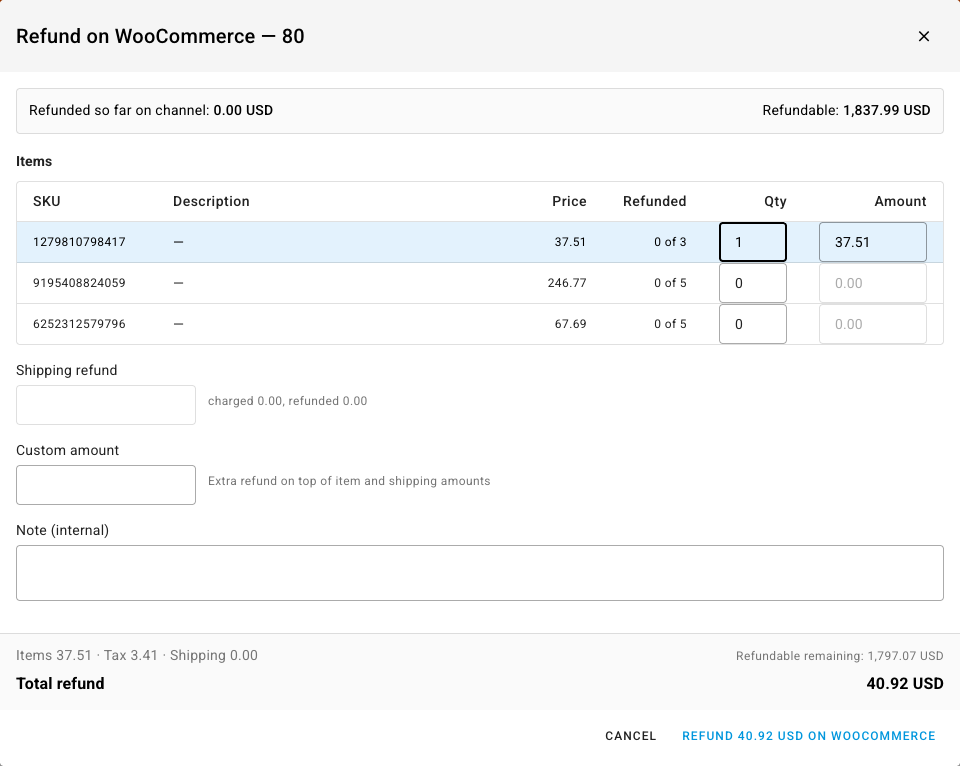Screen dimensions: 960x766
Task: Click the Description column header
Action: point(211,201)
